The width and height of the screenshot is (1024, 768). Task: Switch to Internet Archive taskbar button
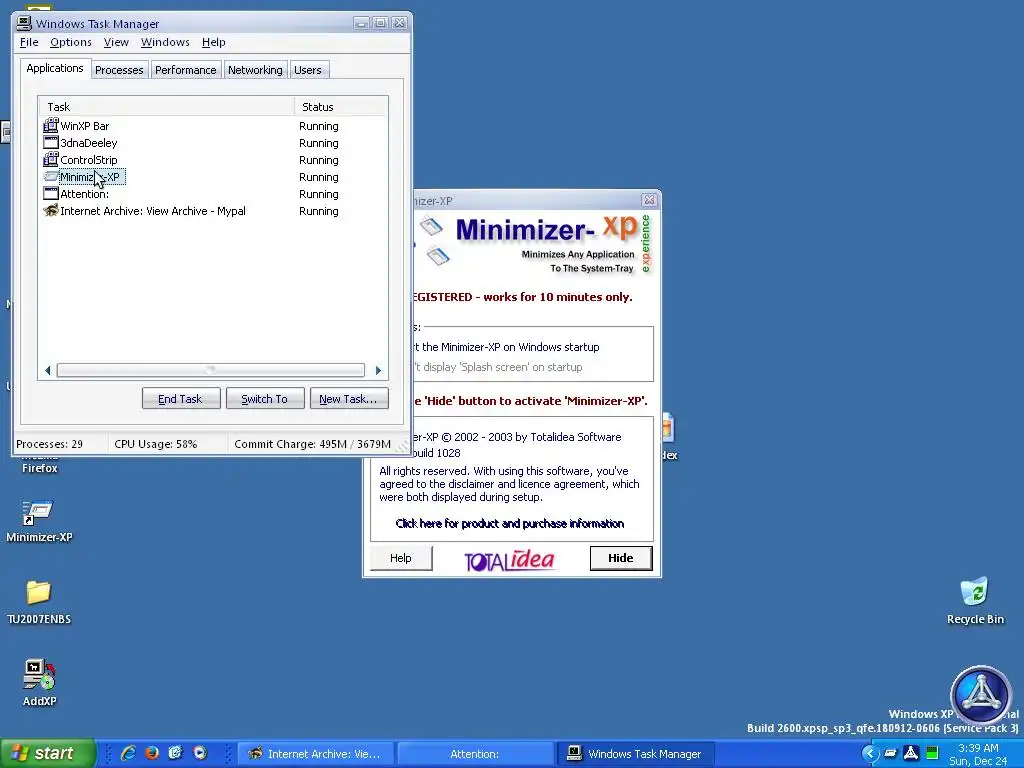click(x=315, y=754)
